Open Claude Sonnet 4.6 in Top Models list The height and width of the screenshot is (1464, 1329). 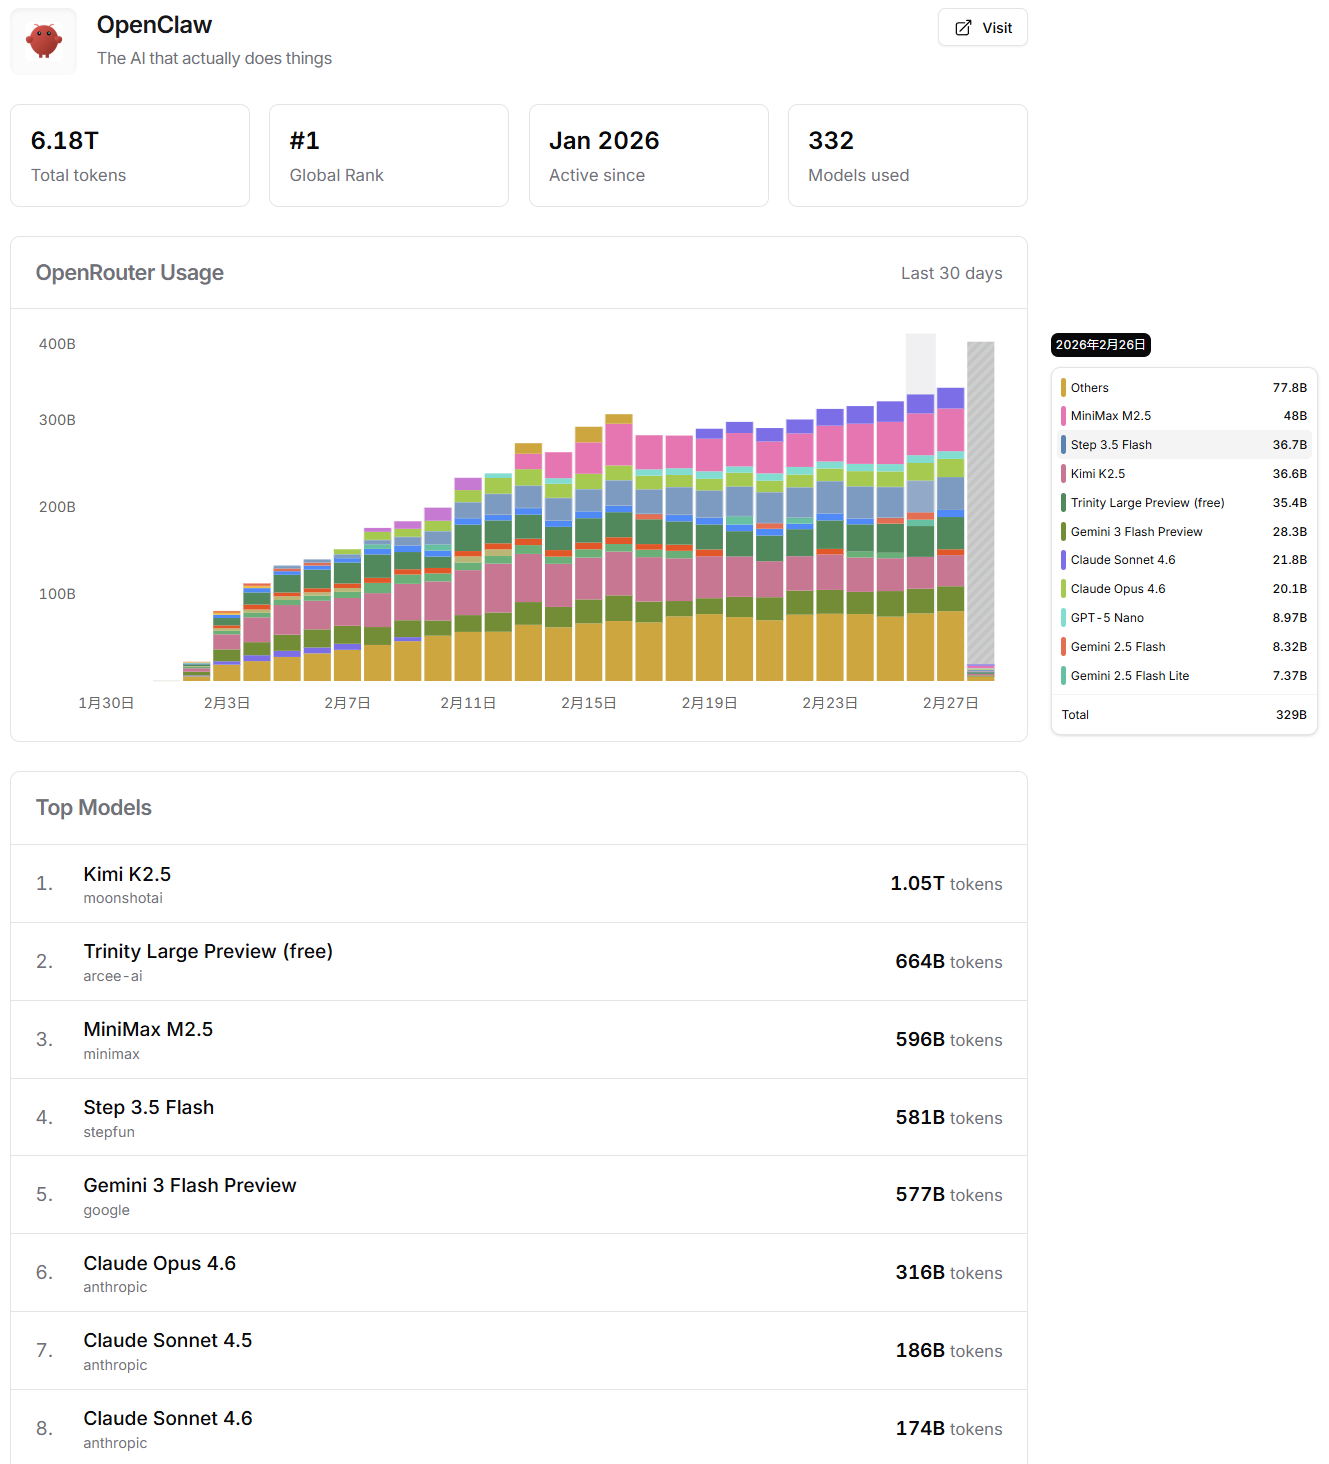tap(168, 1419)
